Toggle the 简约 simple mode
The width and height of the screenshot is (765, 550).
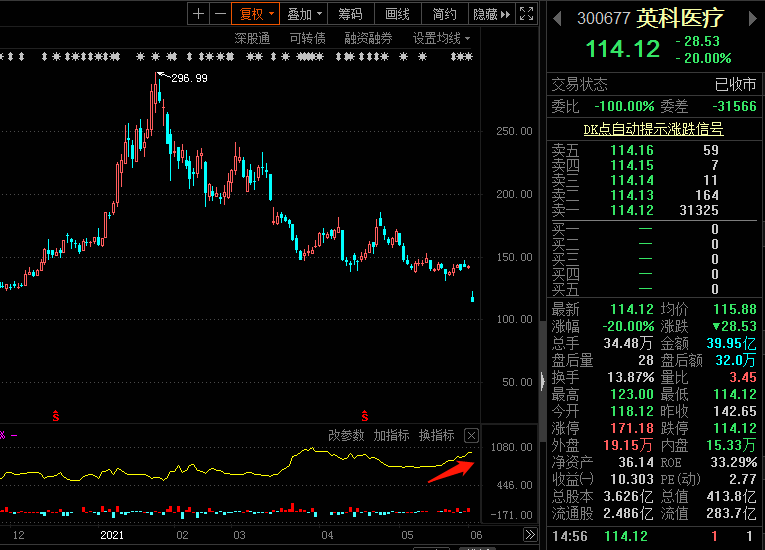444,14
